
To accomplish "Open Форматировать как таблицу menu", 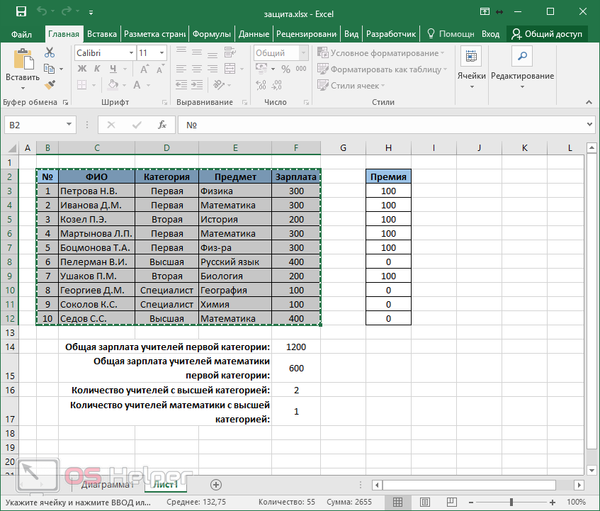I will 382,69.
